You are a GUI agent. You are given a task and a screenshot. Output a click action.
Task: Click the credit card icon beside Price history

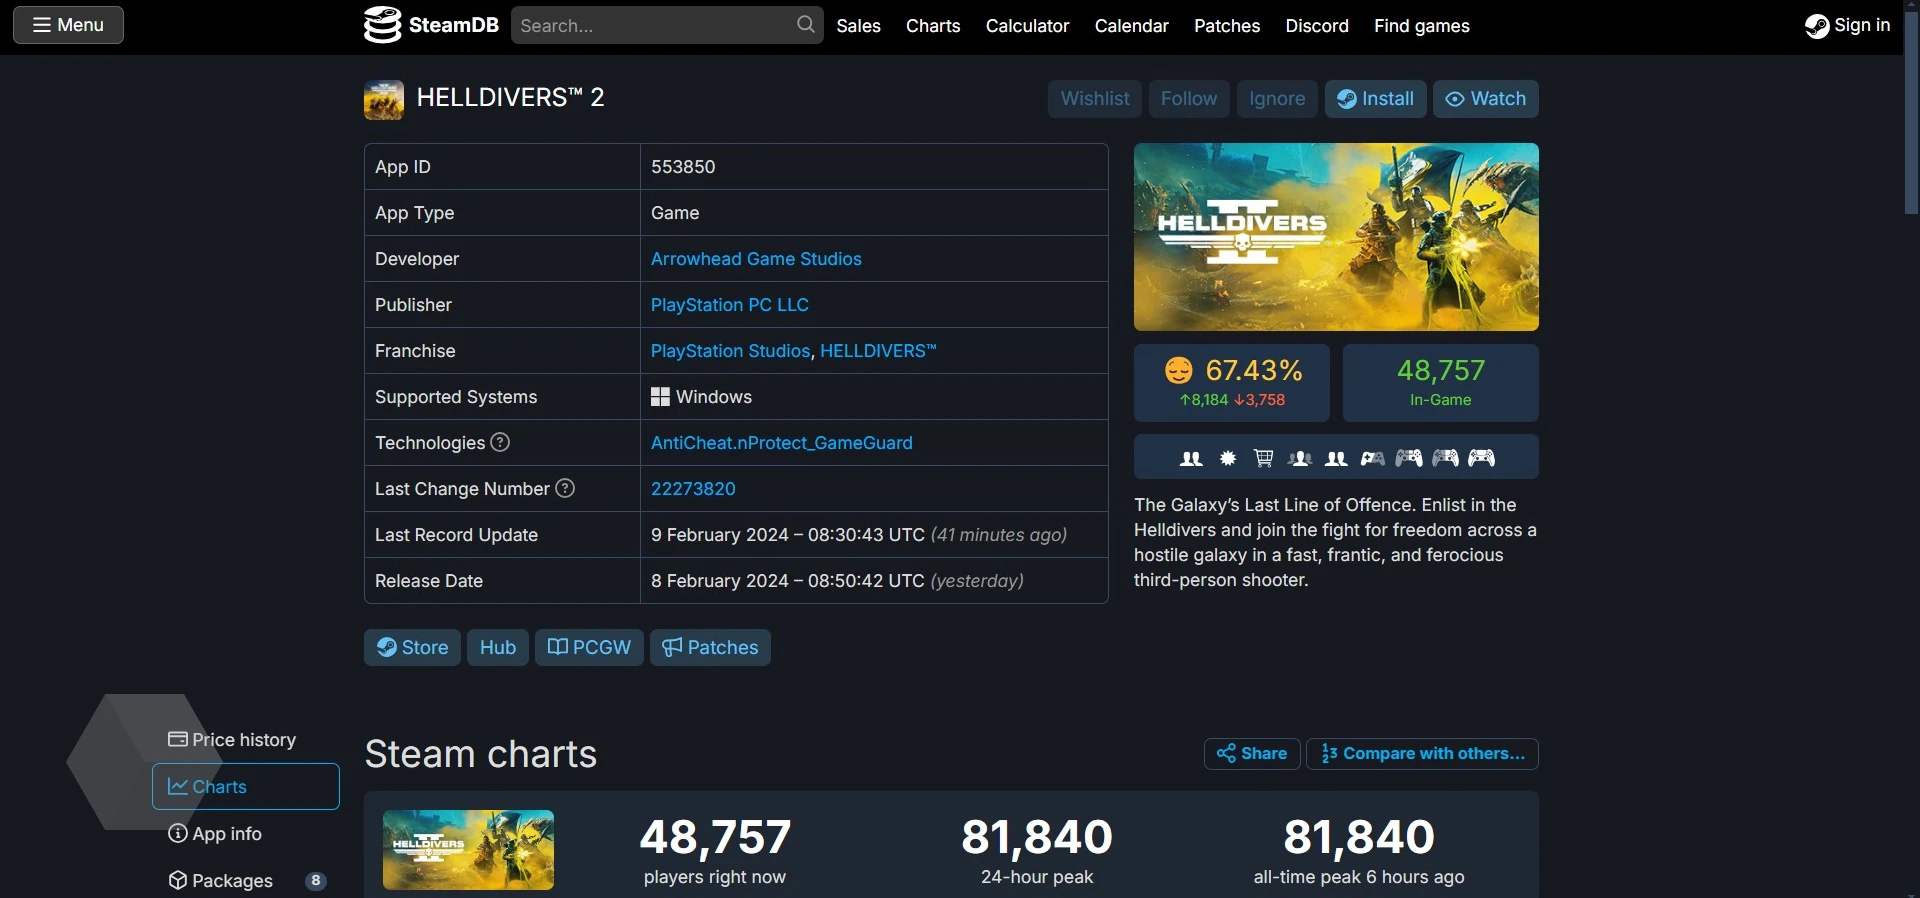(x=178, y=740)
